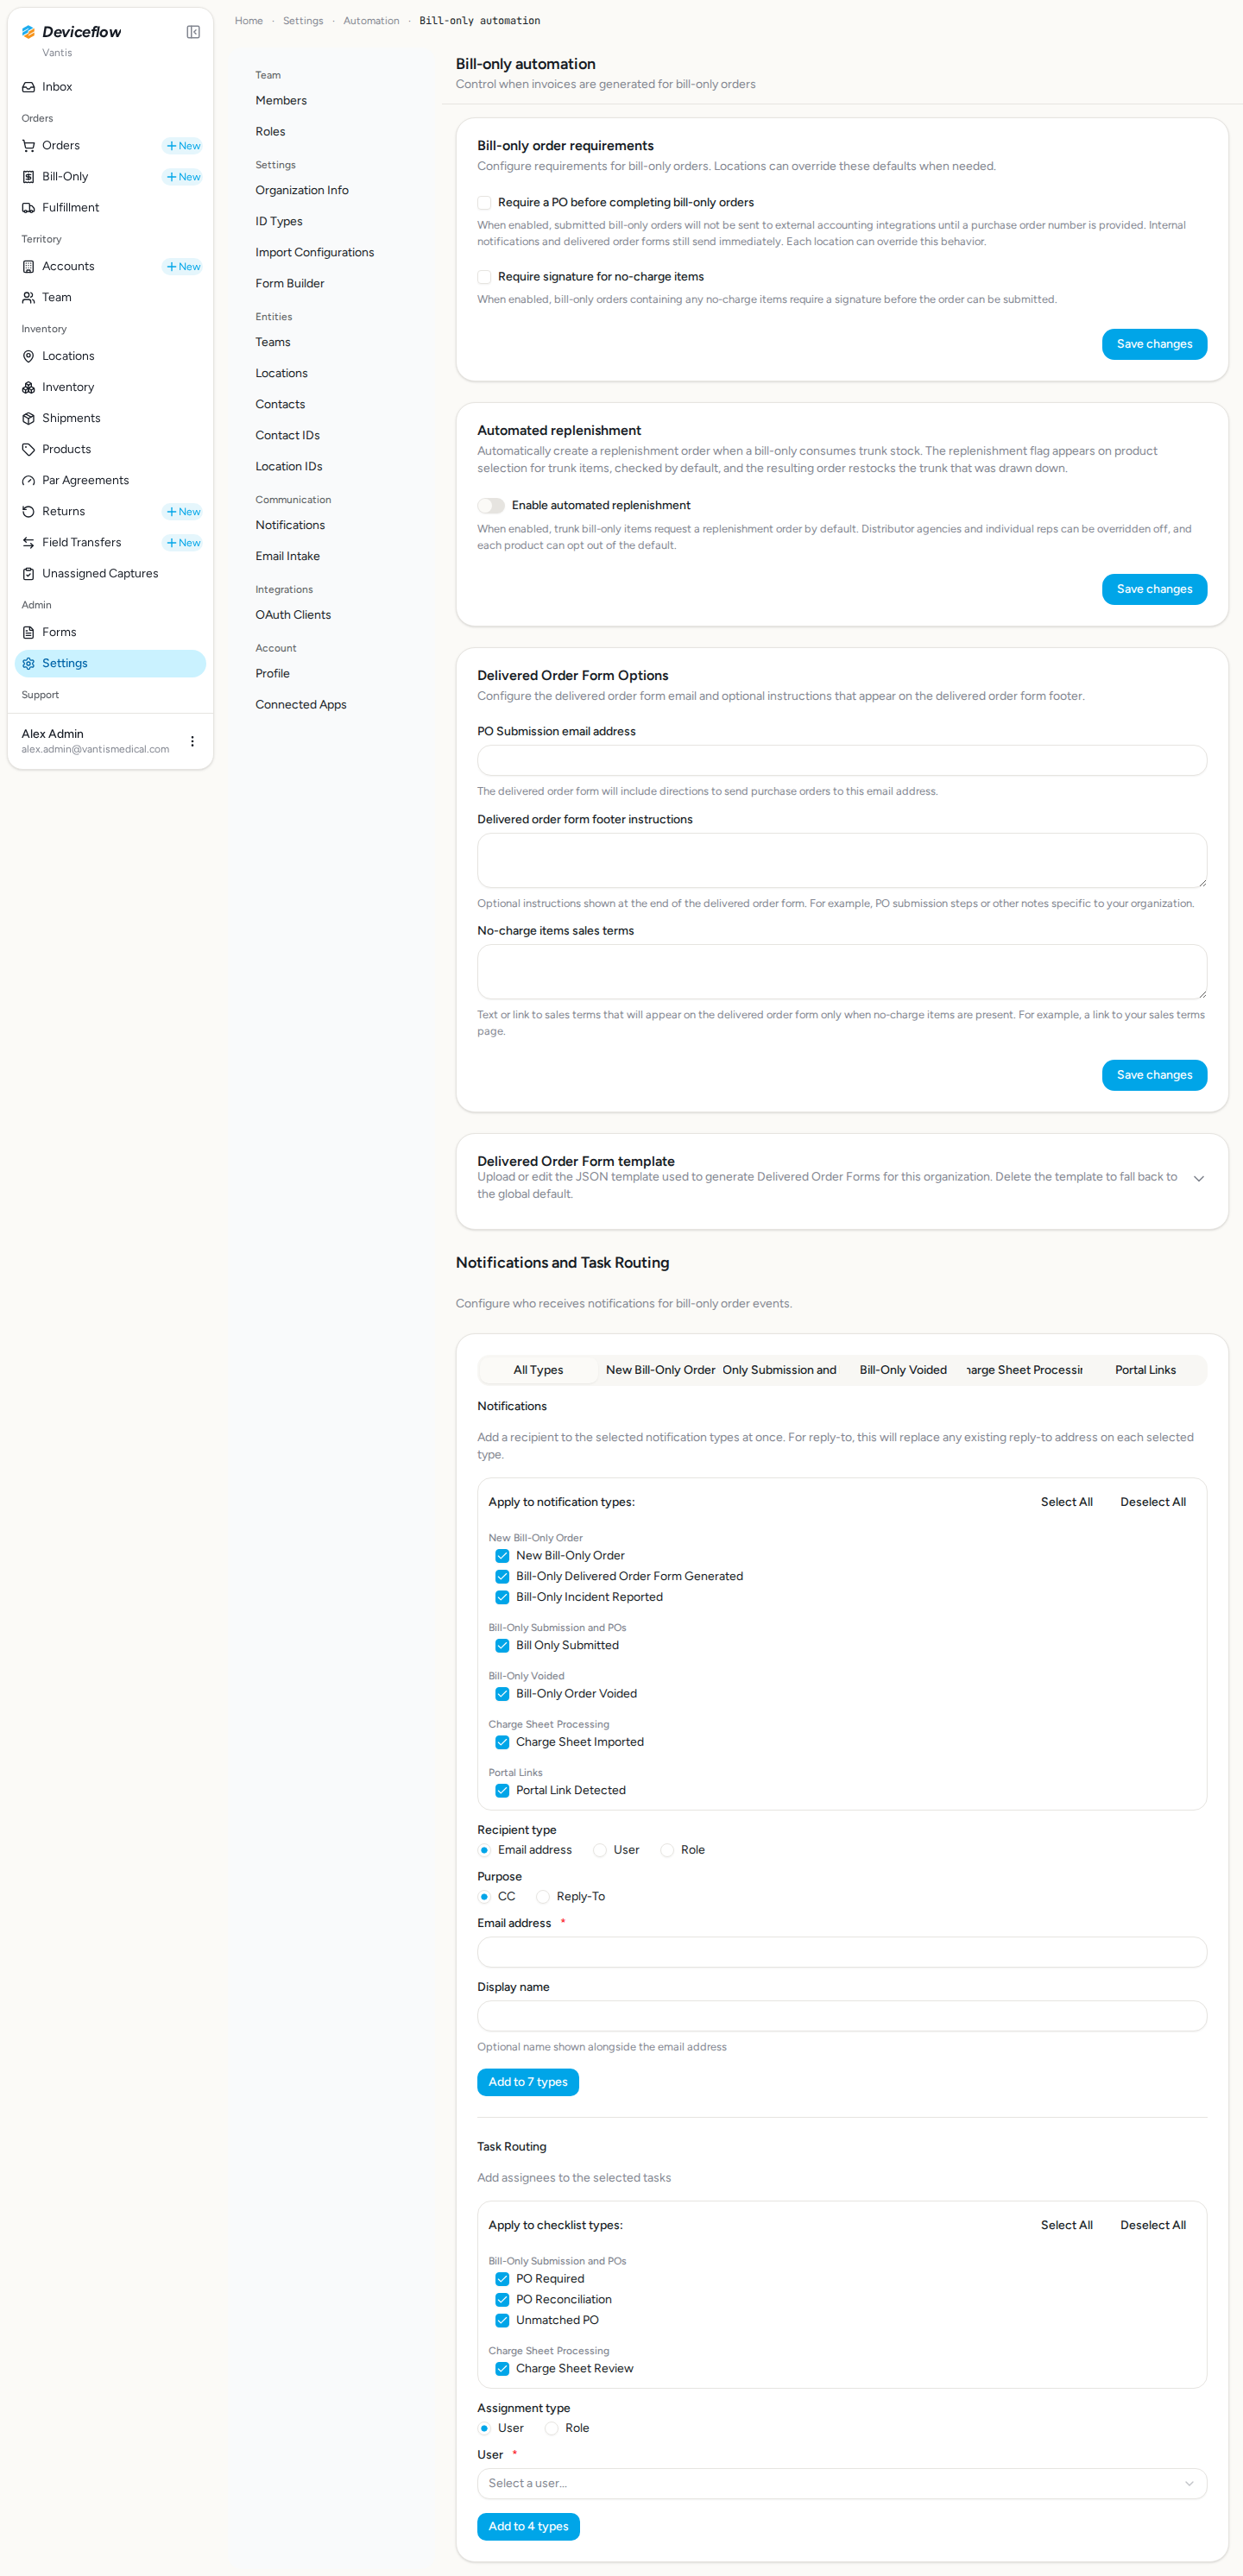Uncheck Bill-Only Incident Reported notification

[x=502, y=1598]
